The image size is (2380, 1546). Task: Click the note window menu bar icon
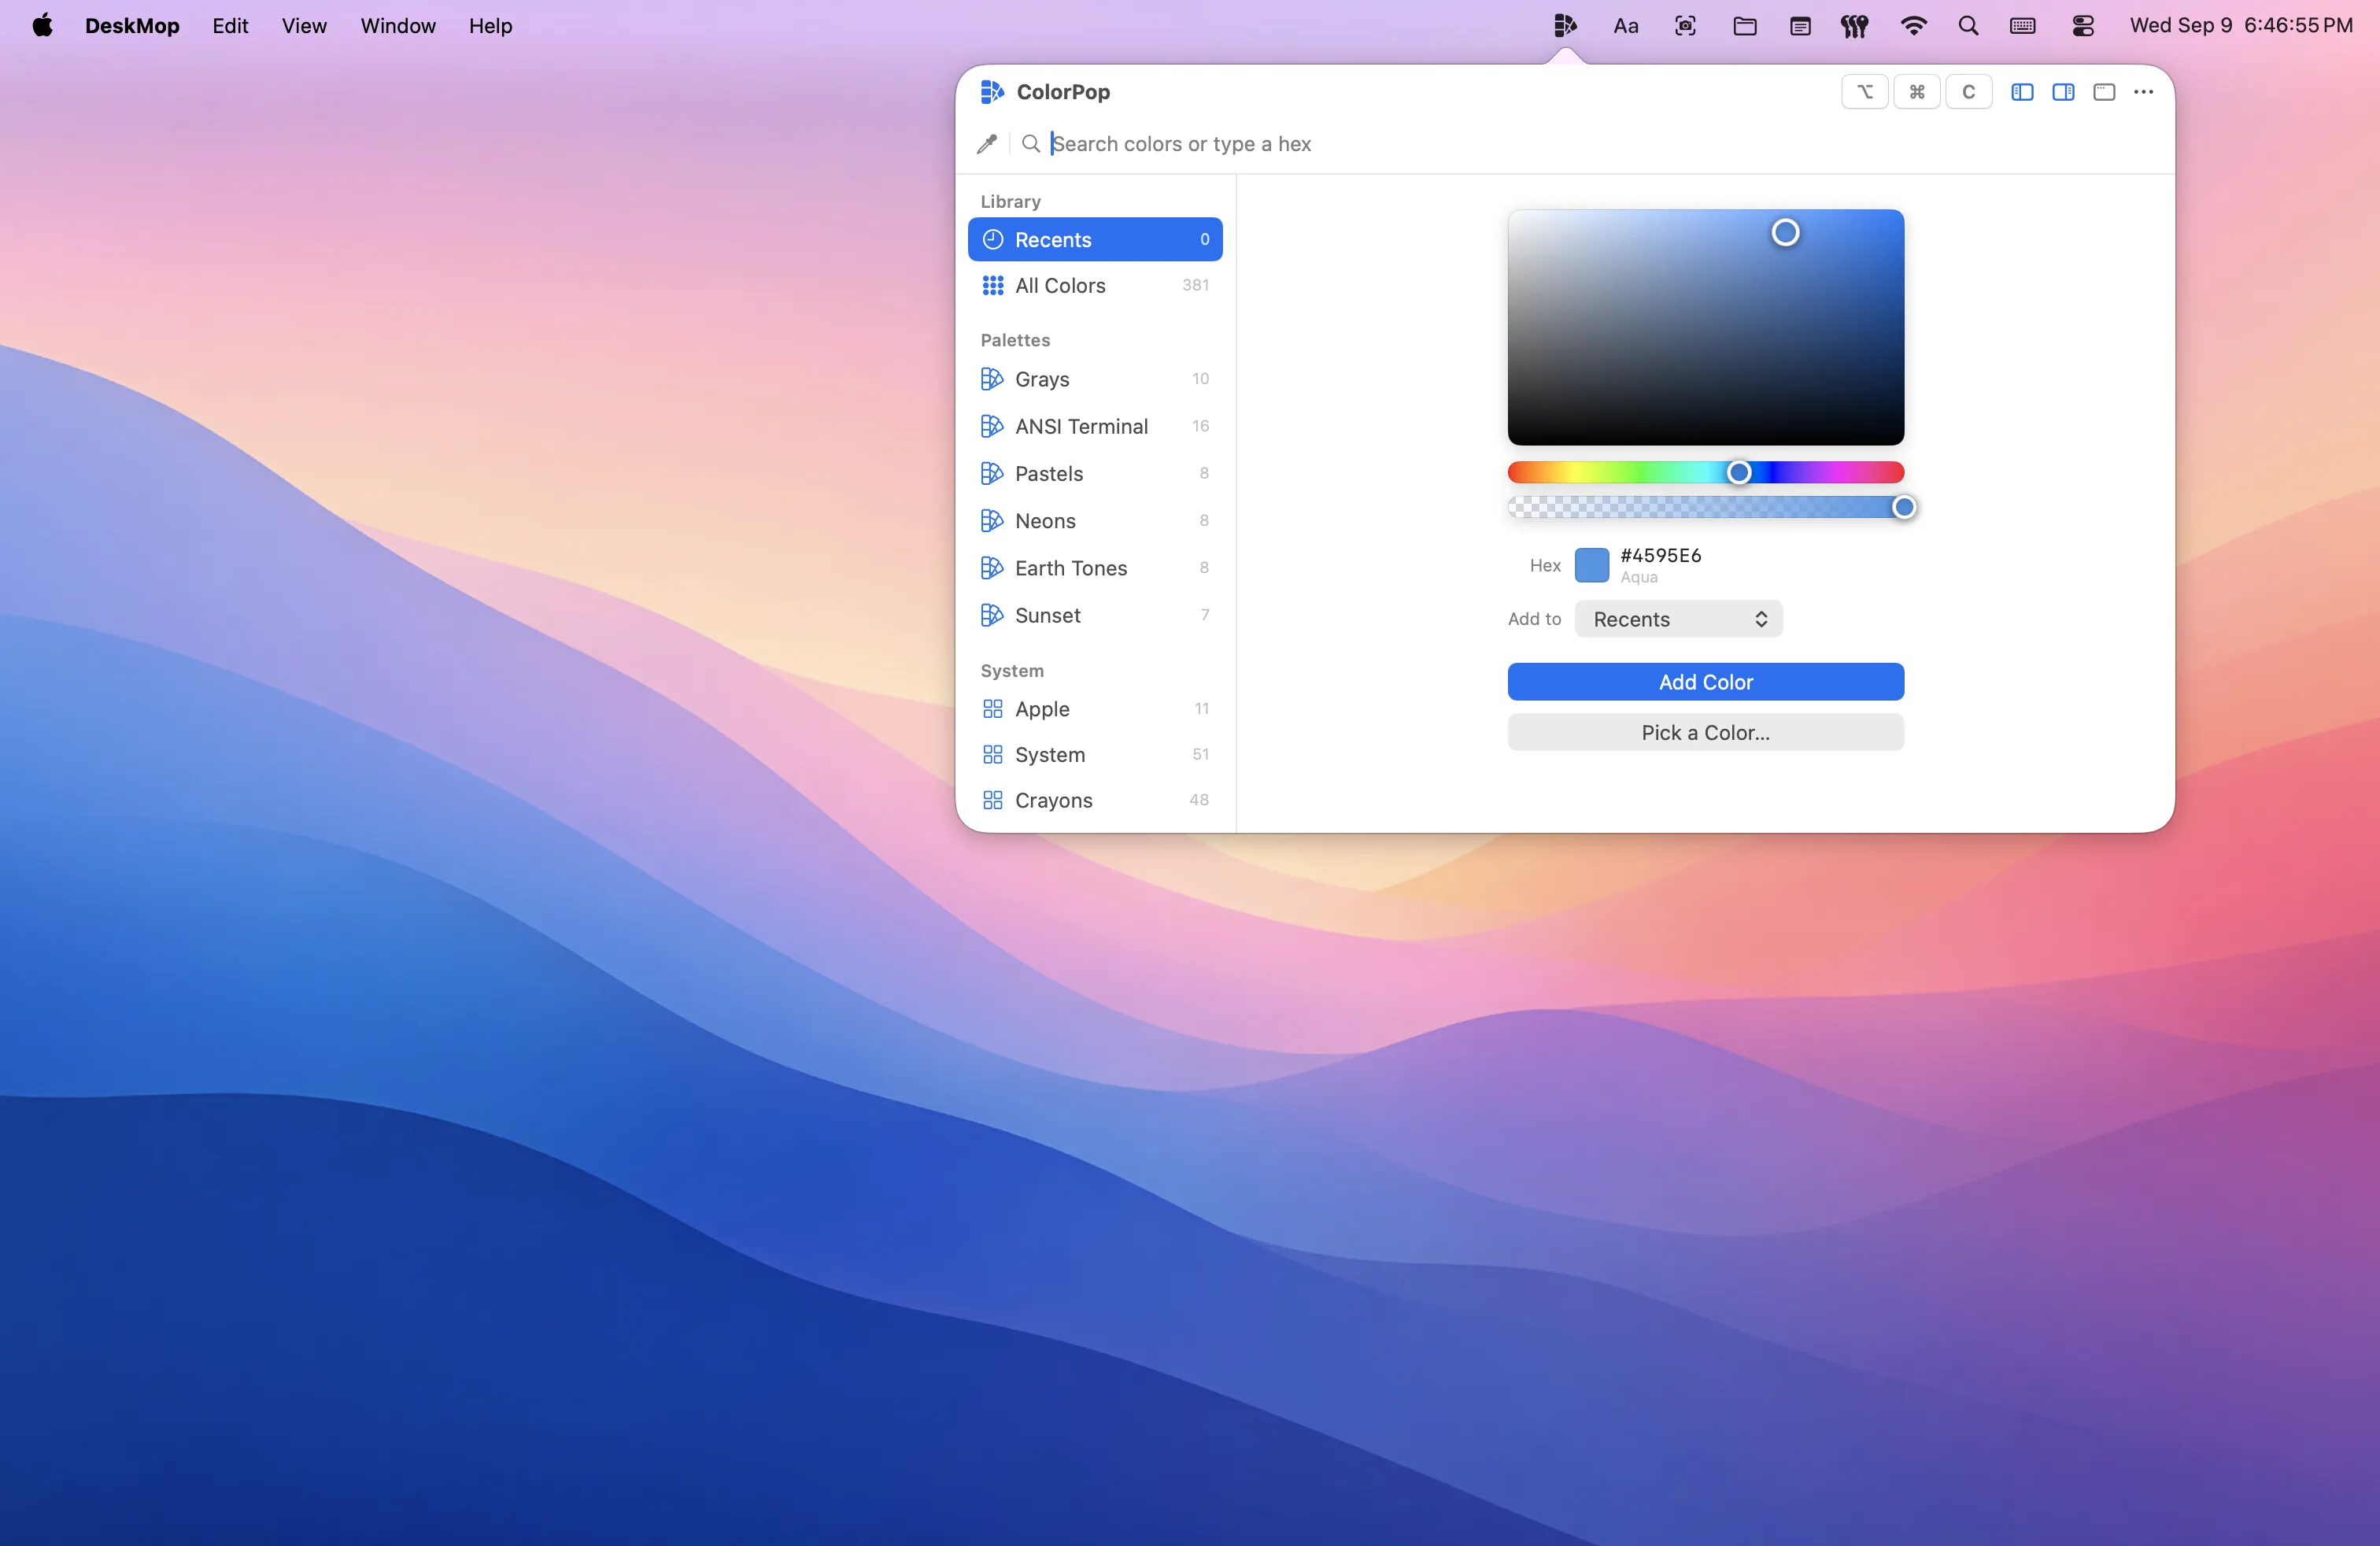point(1800,26)
